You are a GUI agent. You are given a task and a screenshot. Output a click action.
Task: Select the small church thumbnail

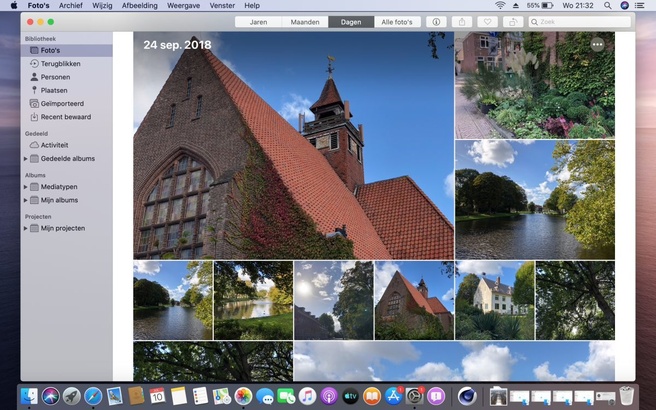click(414, 300)
